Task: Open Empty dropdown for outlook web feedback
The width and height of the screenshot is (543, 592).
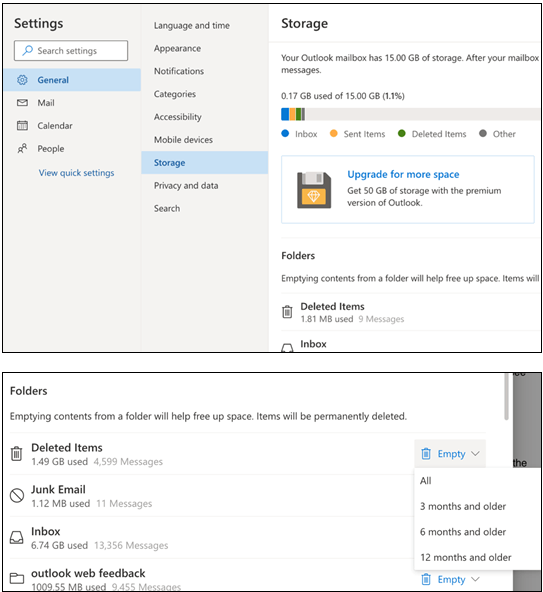Action: pos(450,579)
